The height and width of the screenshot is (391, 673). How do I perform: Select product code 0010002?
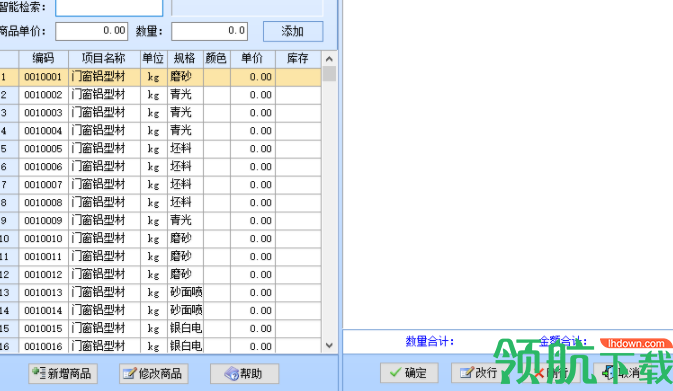43,95
